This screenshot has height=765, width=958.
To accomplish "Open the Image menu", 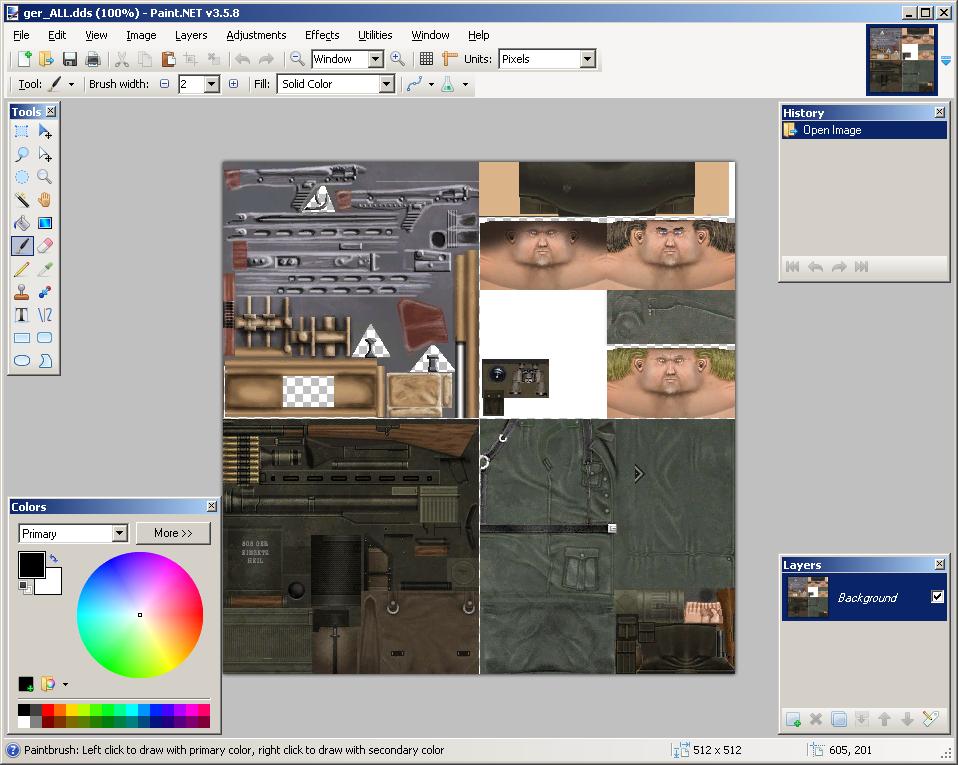I will [x=141, y=35].
